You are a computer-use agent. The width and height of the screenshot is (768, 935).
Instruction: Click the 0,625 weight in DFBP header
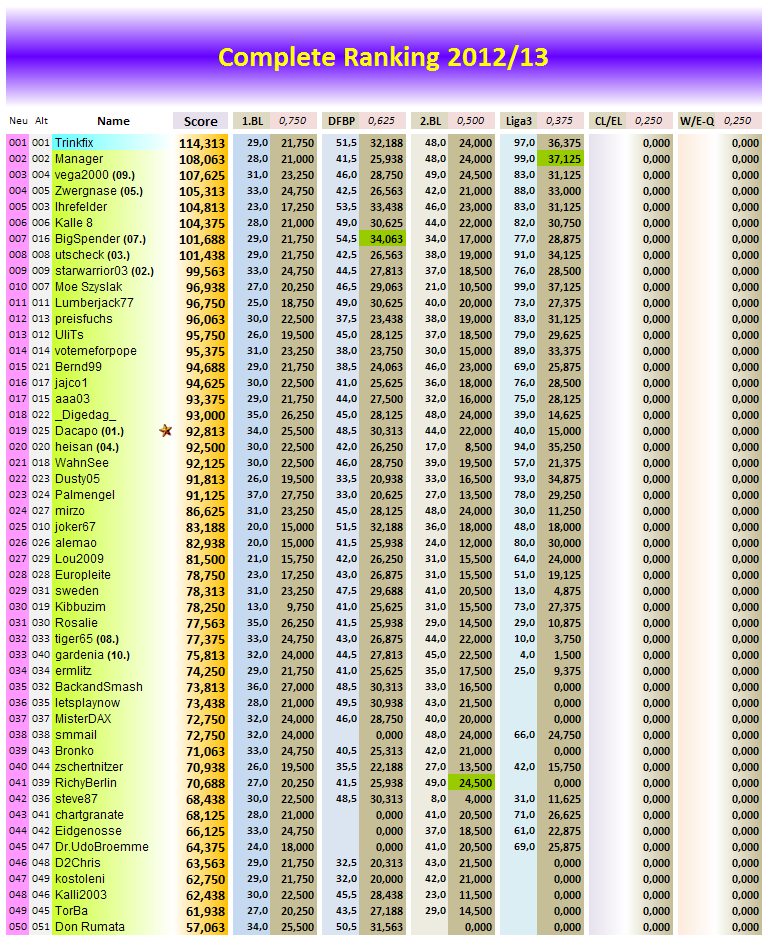pos(381,121)
